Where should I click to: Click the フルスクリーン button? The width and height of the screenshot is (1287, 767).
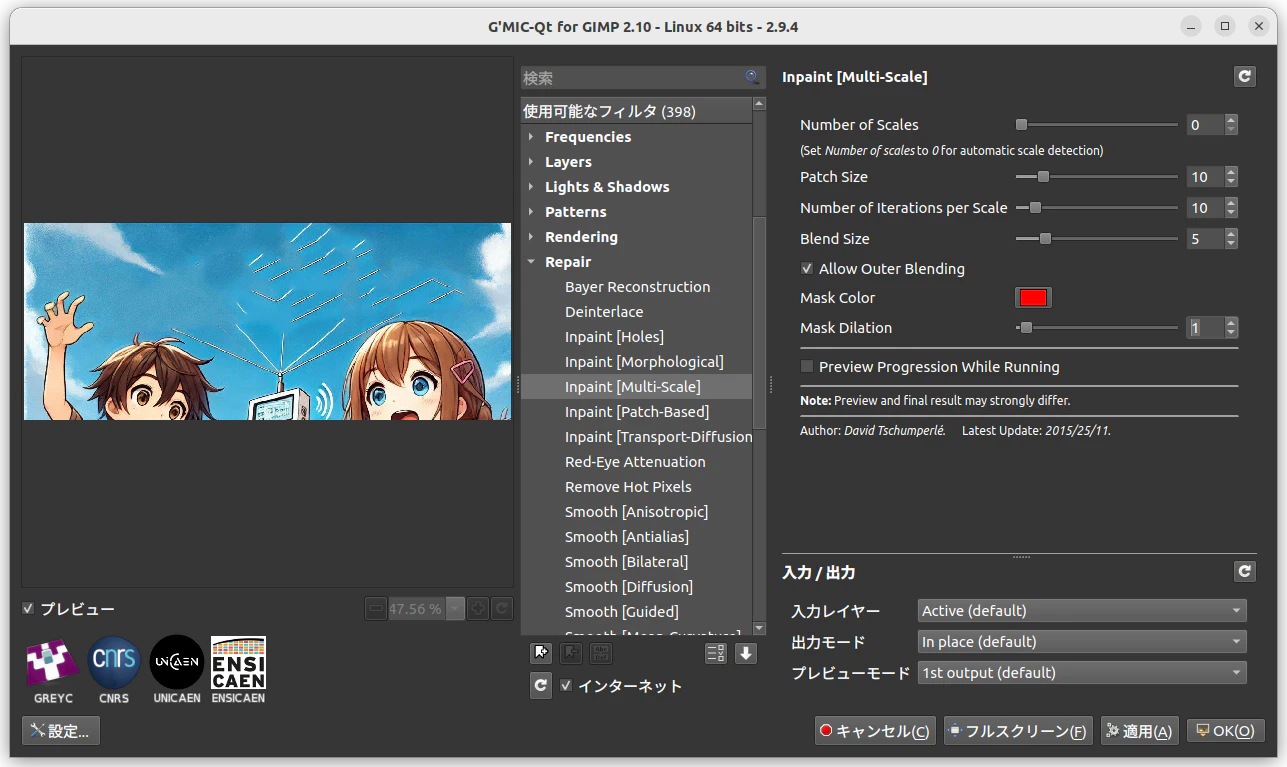1018,731
